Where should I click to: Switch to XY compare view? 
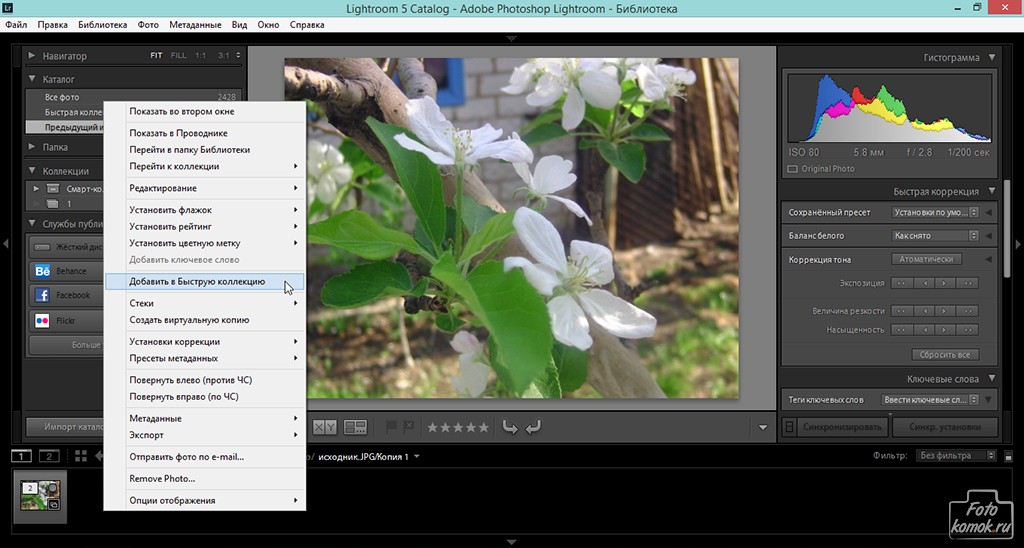[x=325, y=427]
